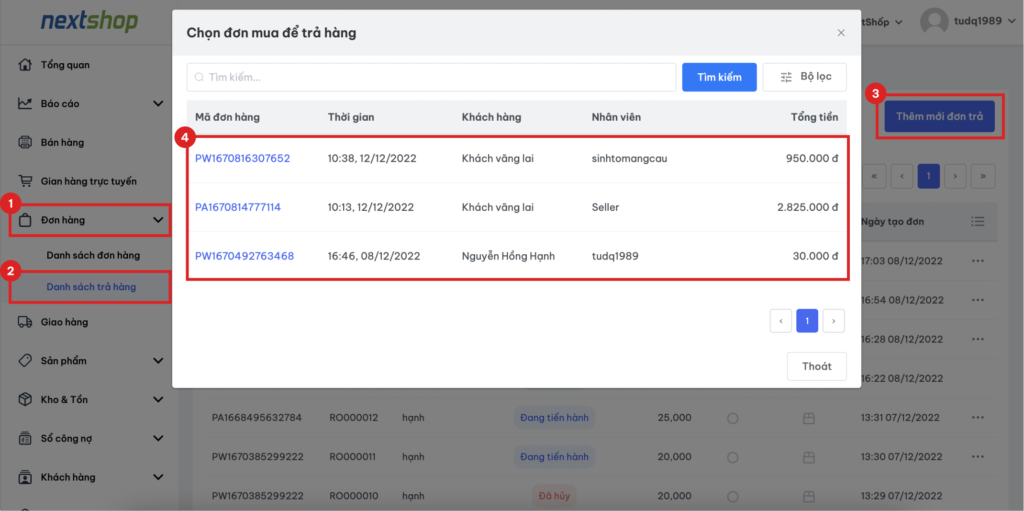Click the Thoát button
The image size is (1024, 511).
pos(816,366)
